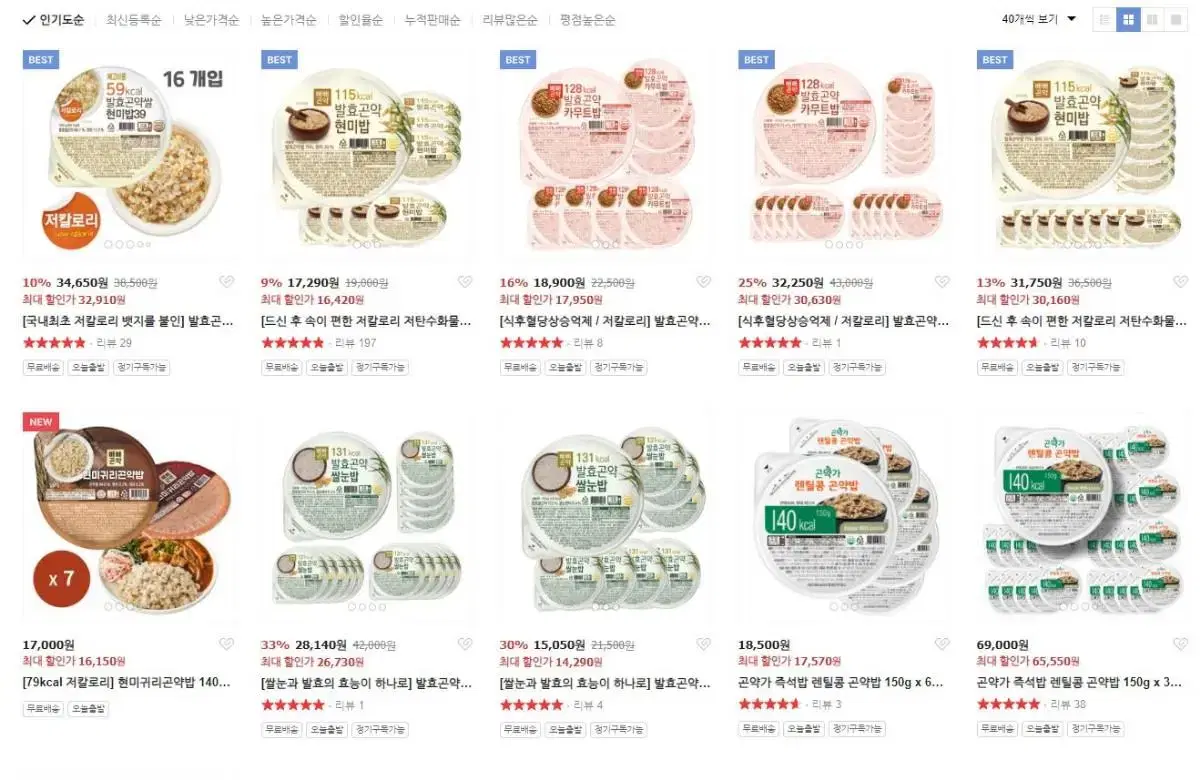
Task: Open the 40개씩 보기 dropdown
Action: [x=1039, y=19]
